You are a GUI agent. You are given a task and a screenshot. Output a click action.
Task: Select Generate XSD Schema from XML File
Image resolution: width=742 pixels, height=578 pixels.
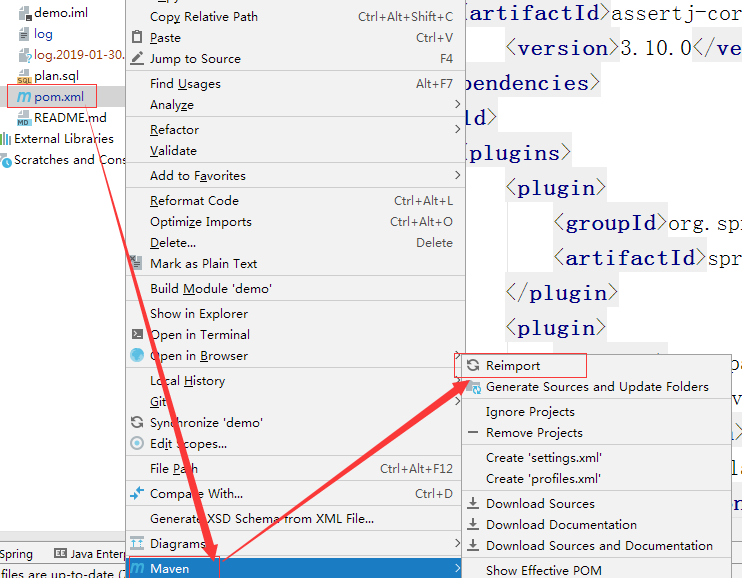pyautogui.click(x=295, y=518)
